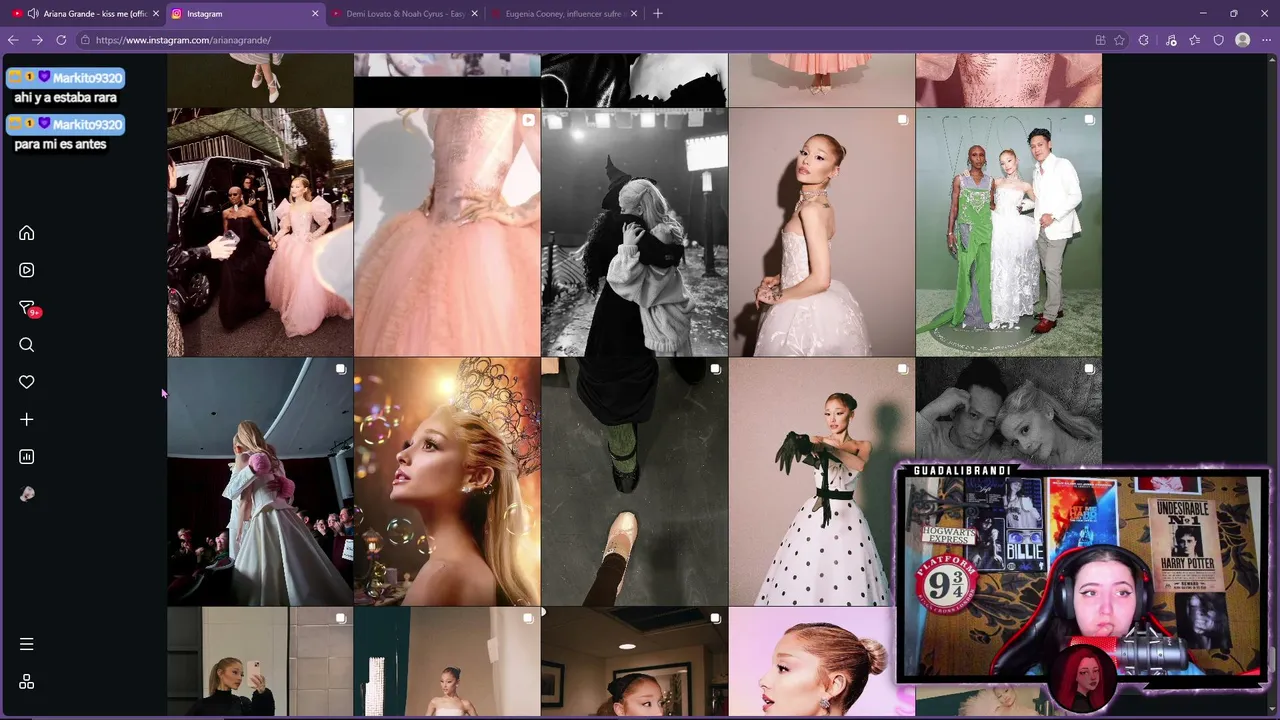Open white gown portrait on beige background
This screenshot has height=720, width=1280.
[x=821, y=232]
